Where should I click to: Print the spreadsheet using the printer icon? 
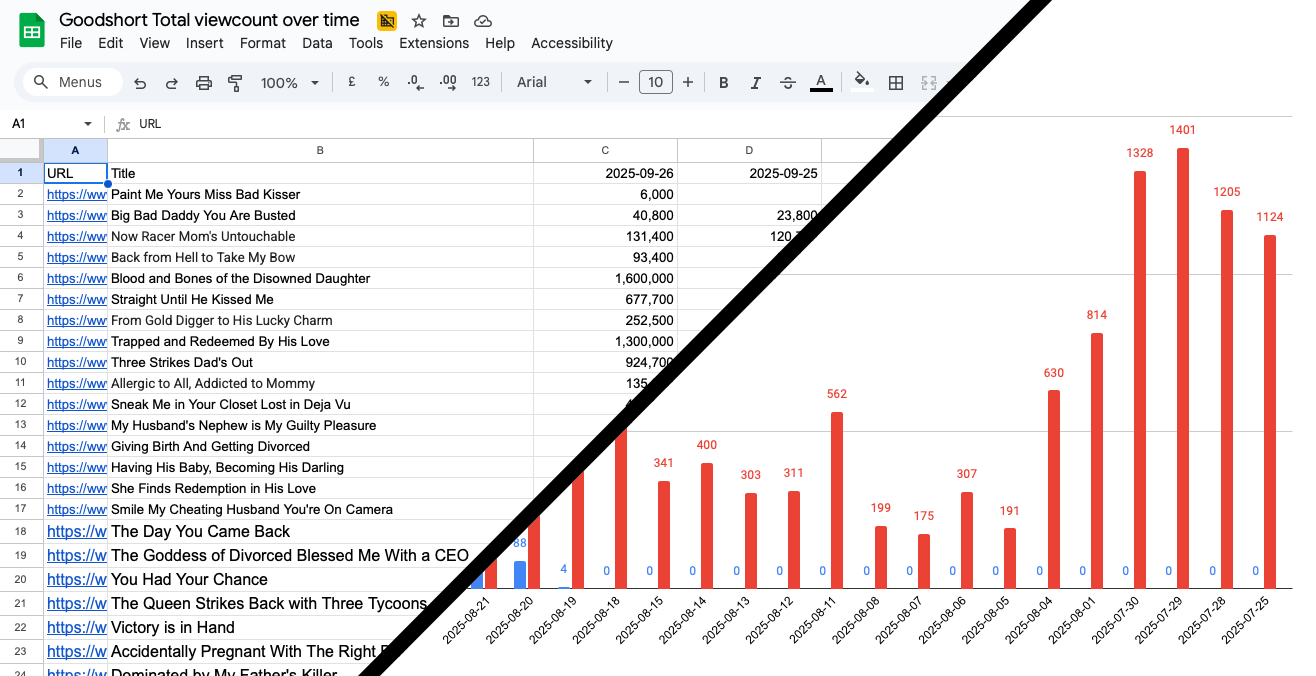(204, 83)
